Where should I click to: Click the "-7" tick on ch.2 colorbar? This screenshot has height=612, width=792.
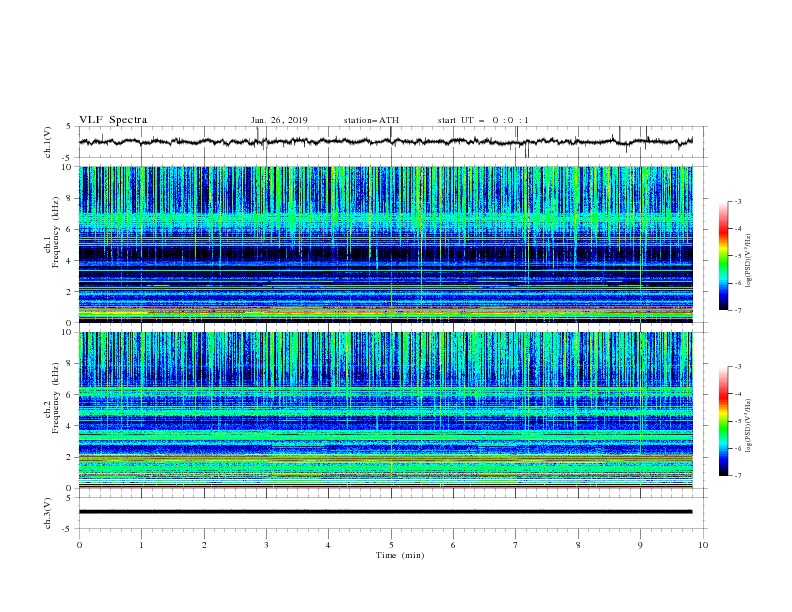coord(737,476)
